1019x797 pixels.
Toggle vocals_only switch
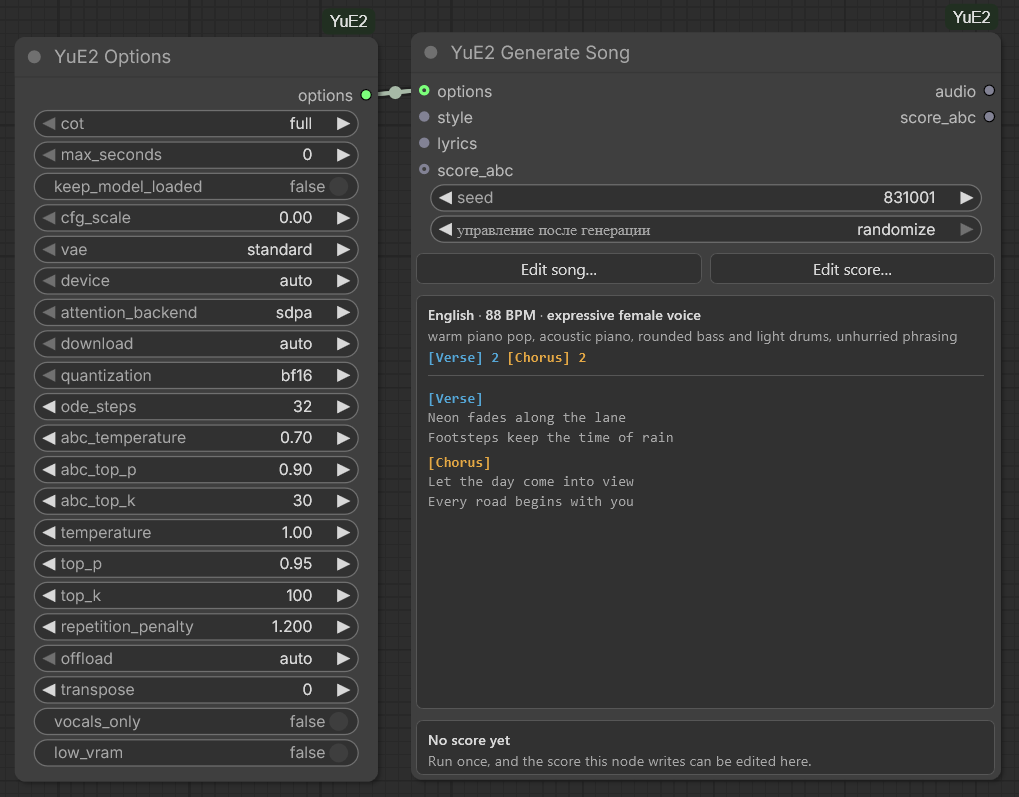click(x=338, y=722)
